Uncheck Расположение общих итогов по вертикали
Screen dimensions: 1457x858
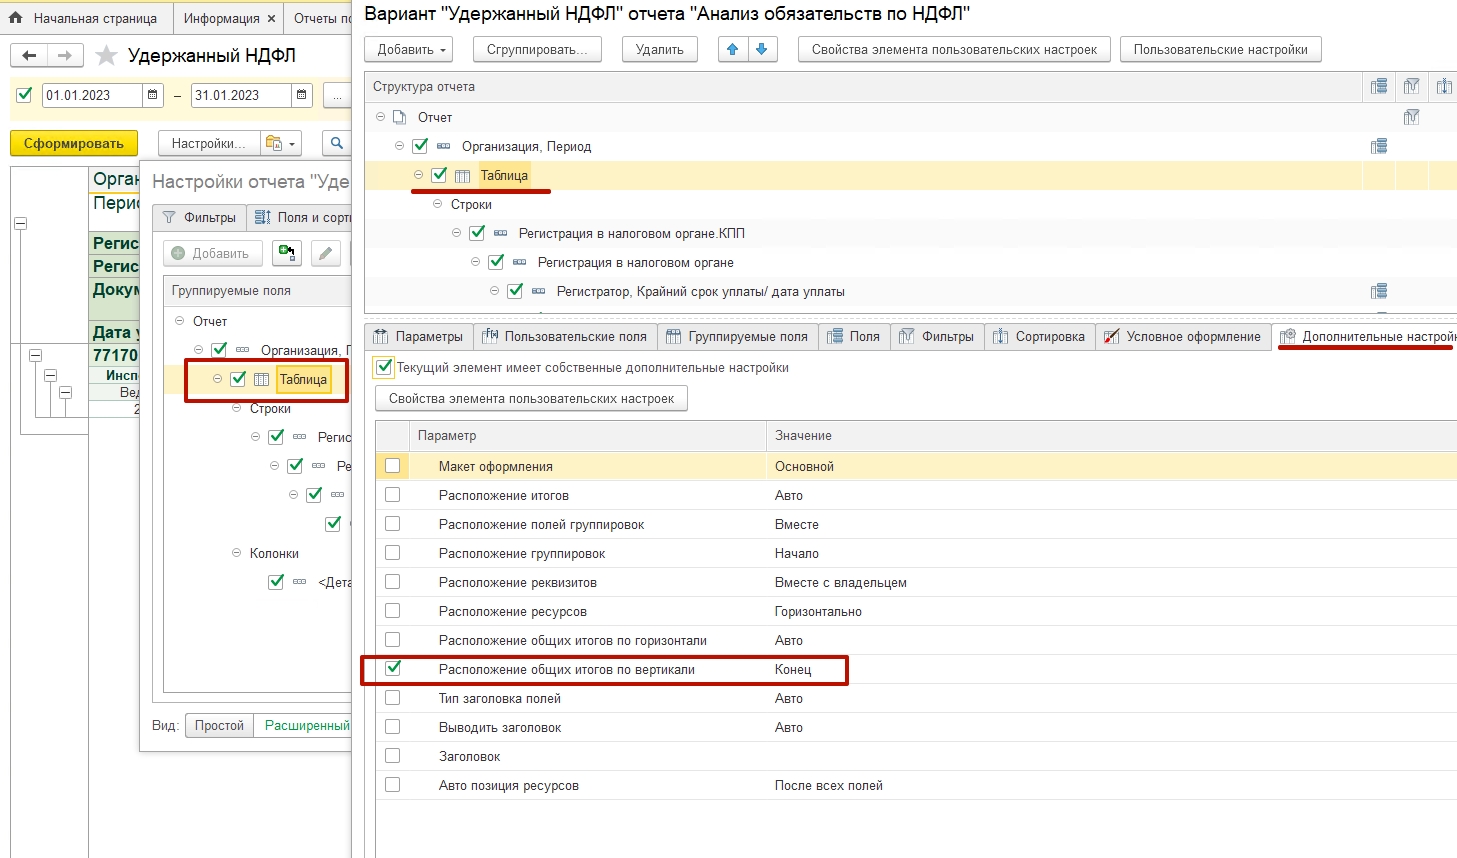[x=393, y=669]
